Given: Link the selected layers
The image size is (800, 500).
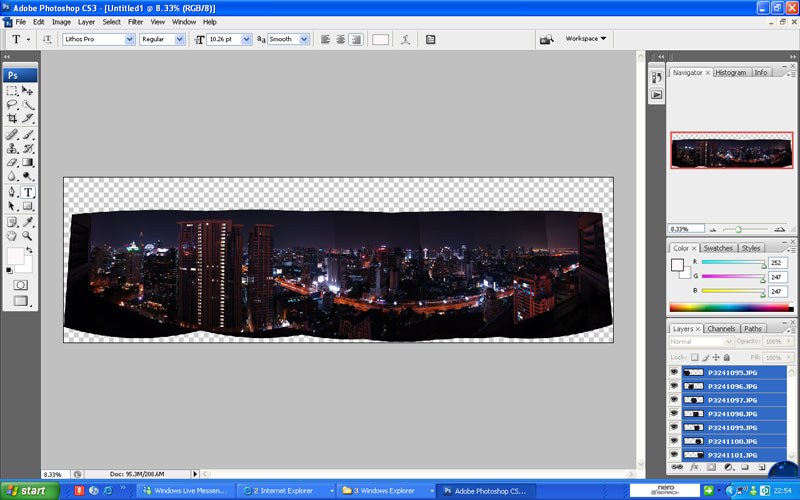Looking at the screenshot, I should coord(677,467).
